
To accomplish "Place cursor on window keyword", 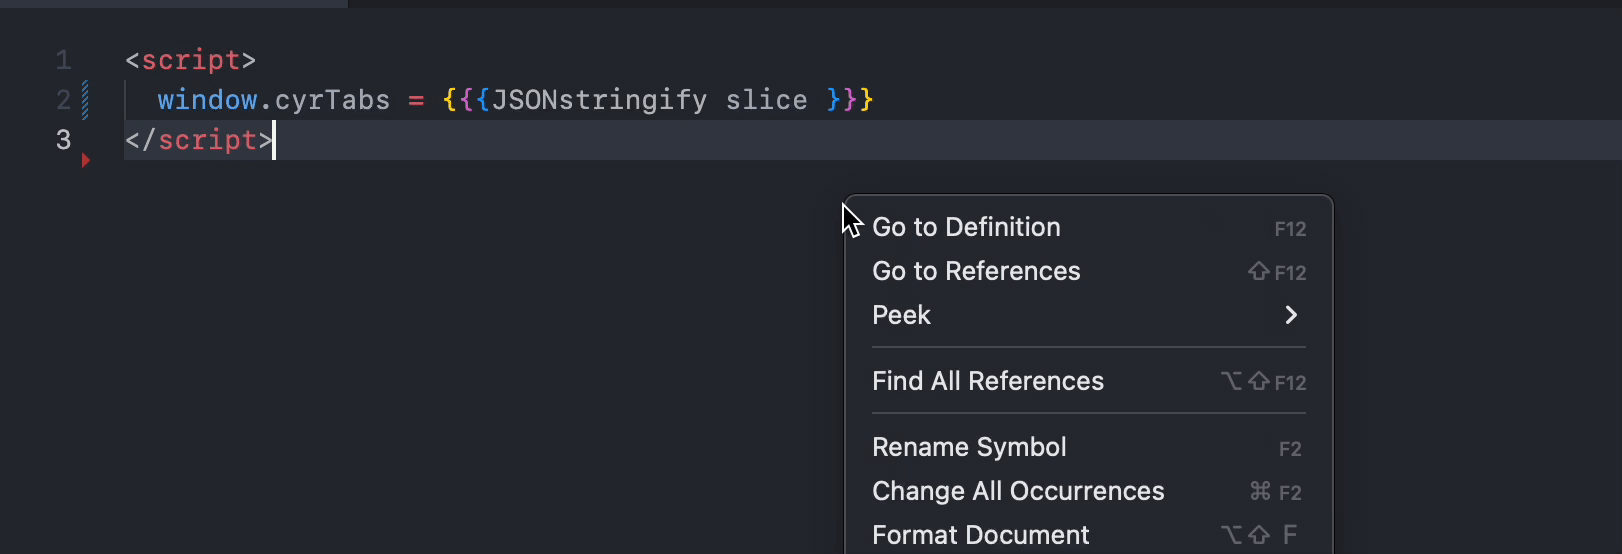I will tap(207, 100).
